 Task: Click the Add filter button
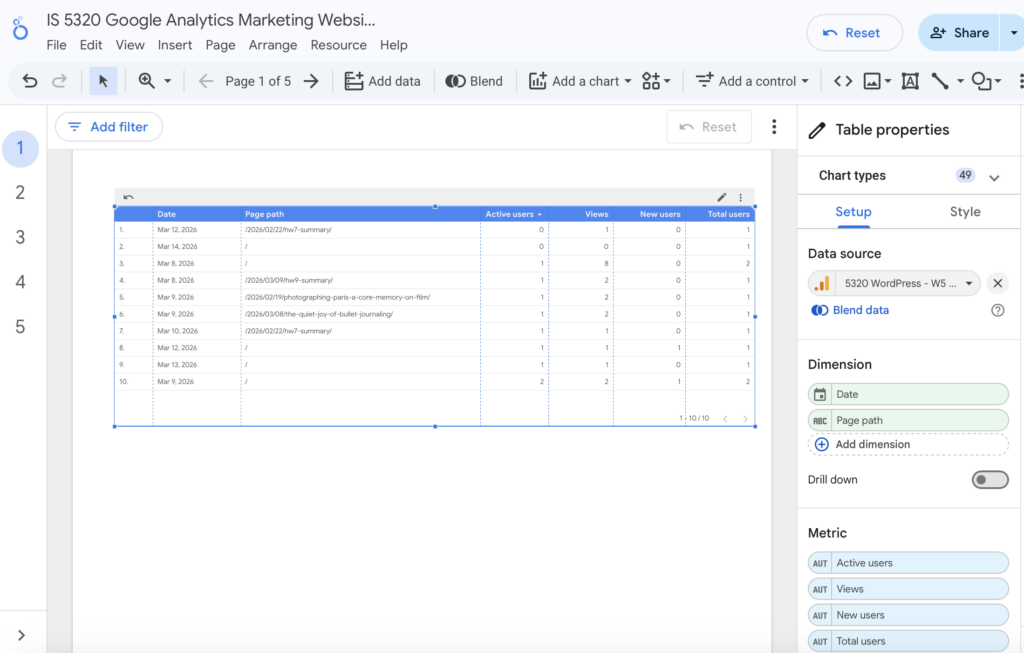(x=108, y=127)
